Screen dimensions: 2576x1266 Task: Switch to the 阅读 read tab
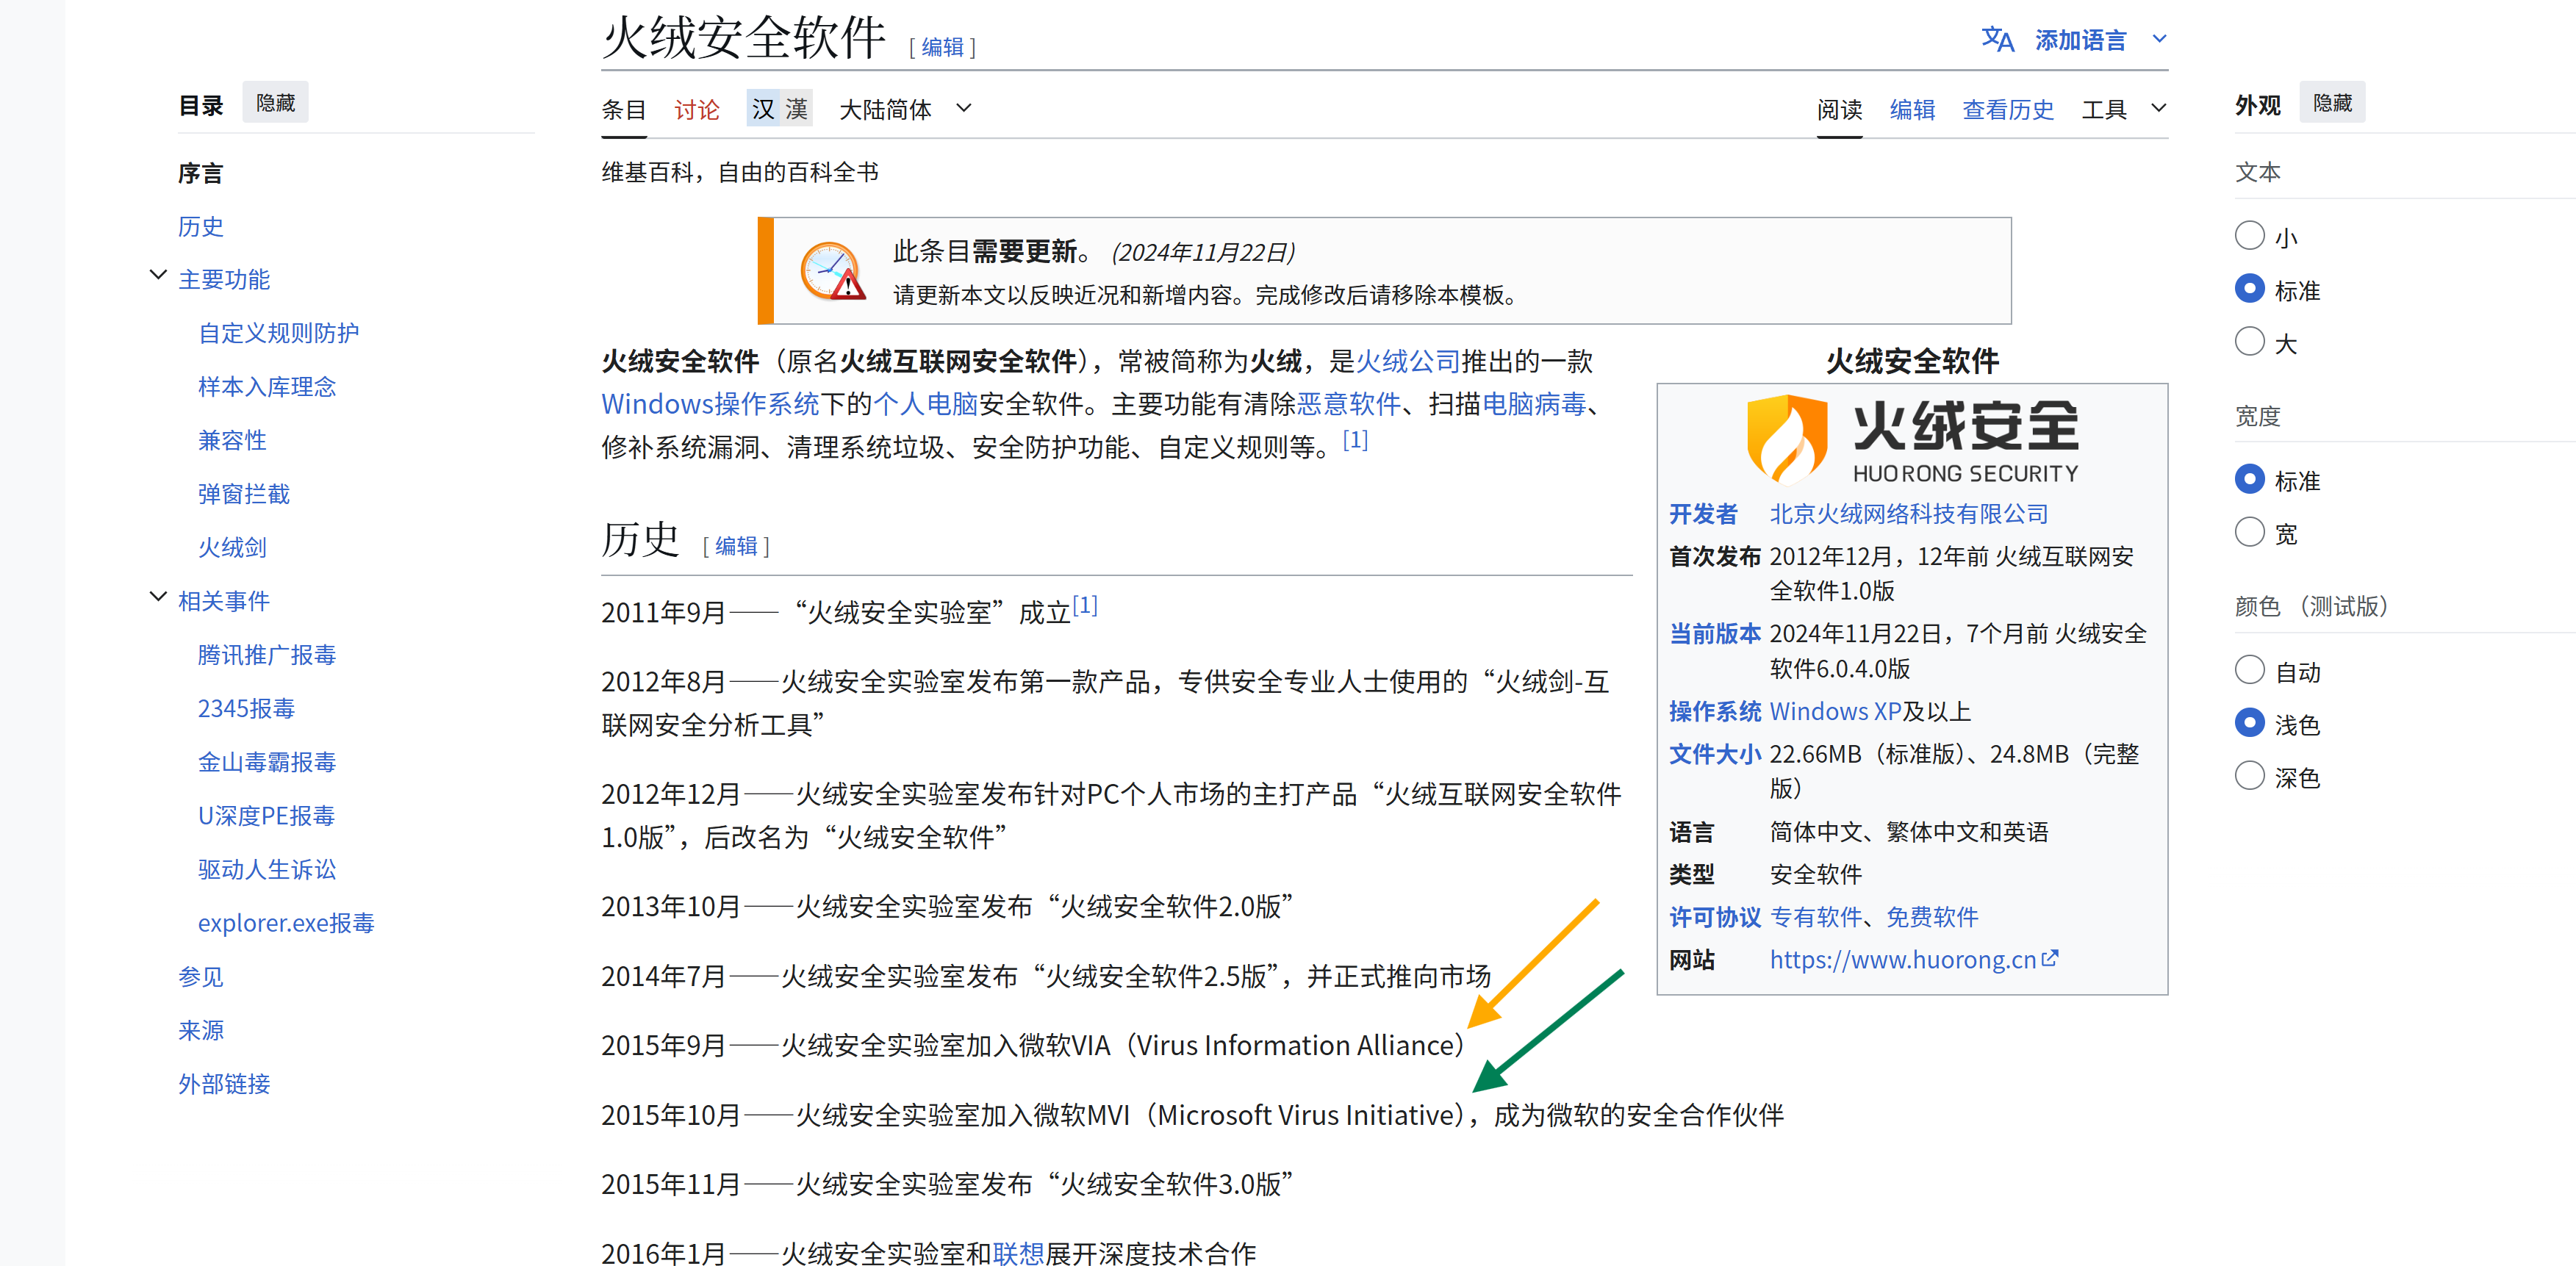(x=1839, y=109)
